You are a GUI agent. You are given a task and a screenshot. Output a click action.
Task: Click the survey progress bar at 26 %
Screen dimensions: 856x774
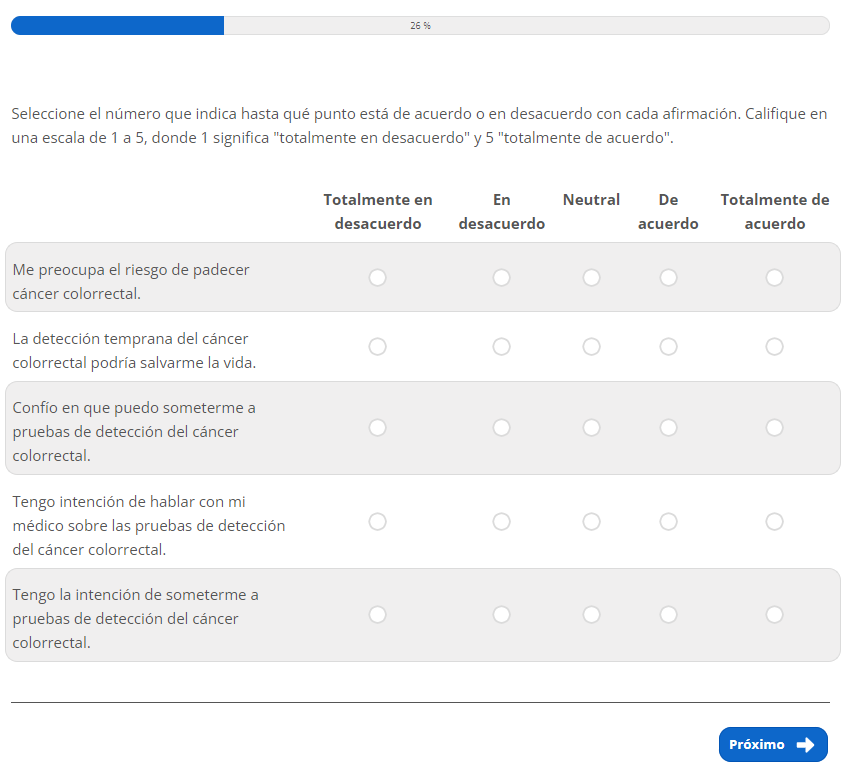point(420,26)
